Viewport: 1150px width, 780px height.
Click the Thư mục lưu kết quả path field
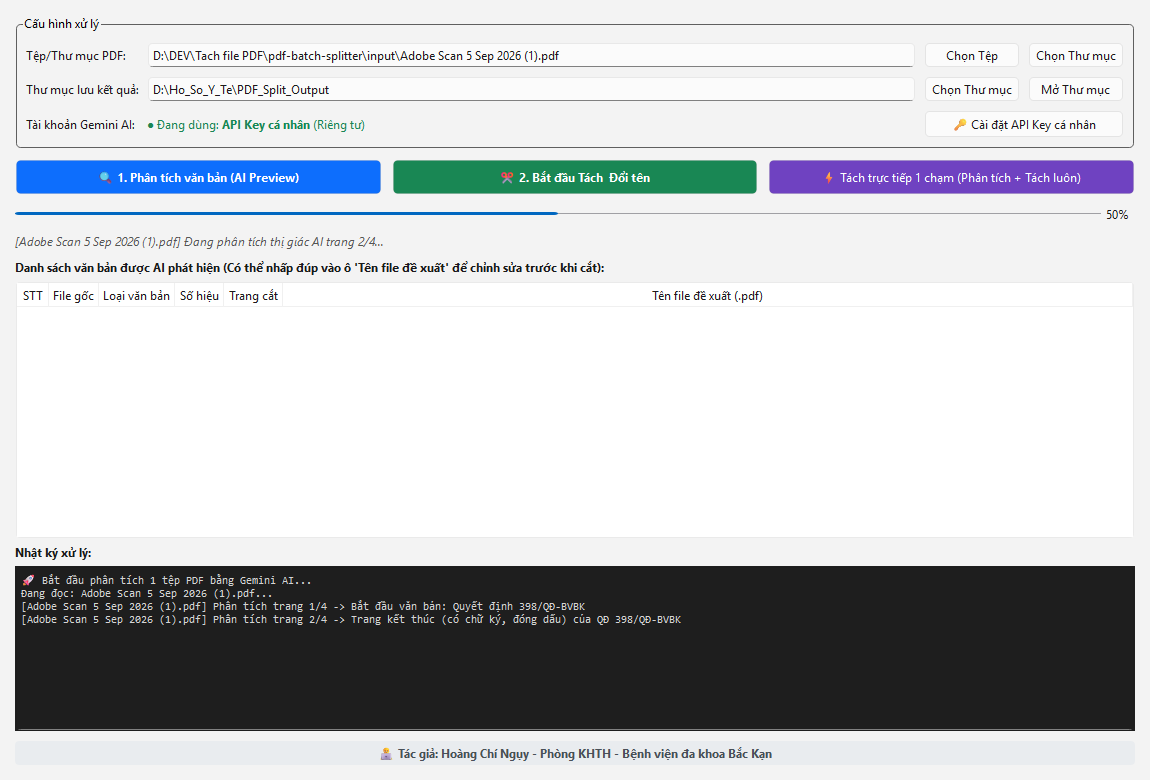click(x=531, y=89)
